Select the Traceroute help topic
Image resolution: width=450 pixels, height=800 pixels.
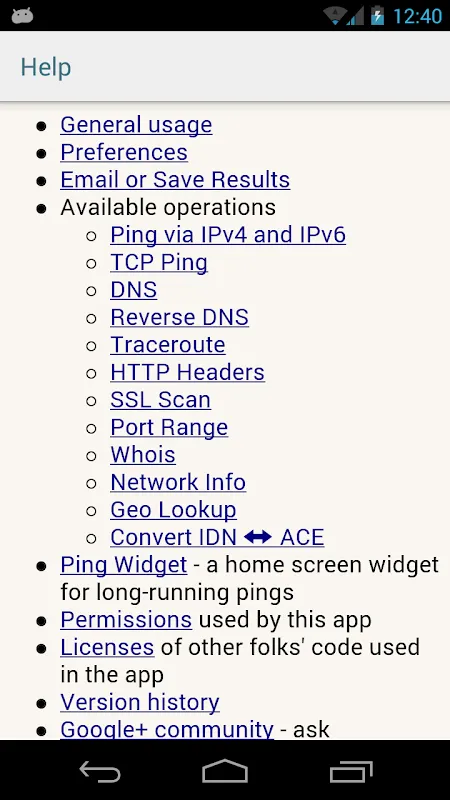168,345
